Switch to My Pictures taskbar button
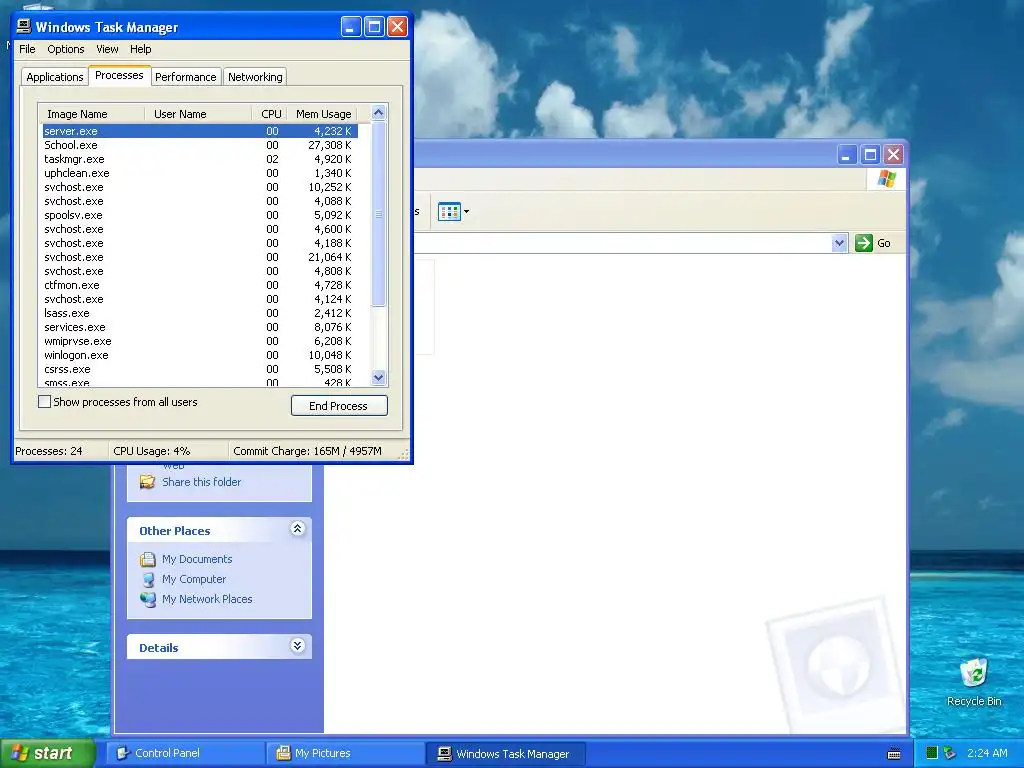 (x=345, y=753)
